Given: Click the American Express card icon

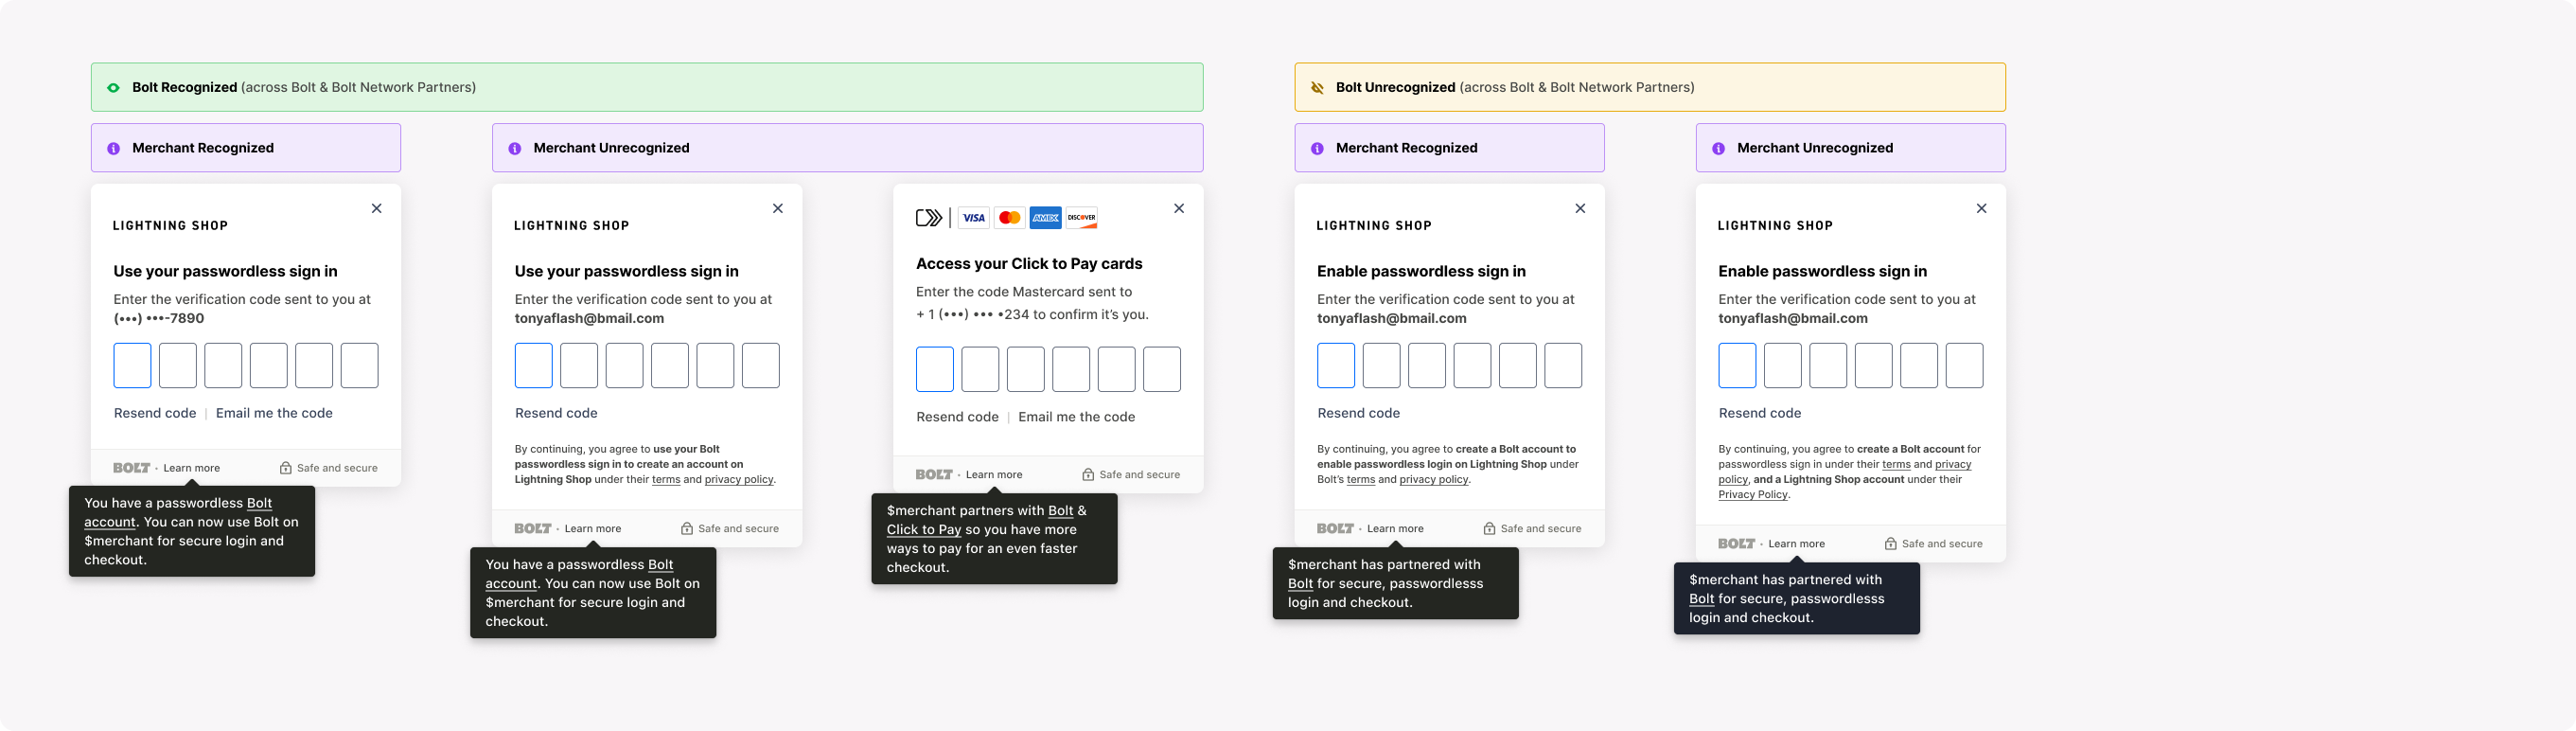Looking at the screenshot, I should pyautogui.click(x=1045, y=217).
